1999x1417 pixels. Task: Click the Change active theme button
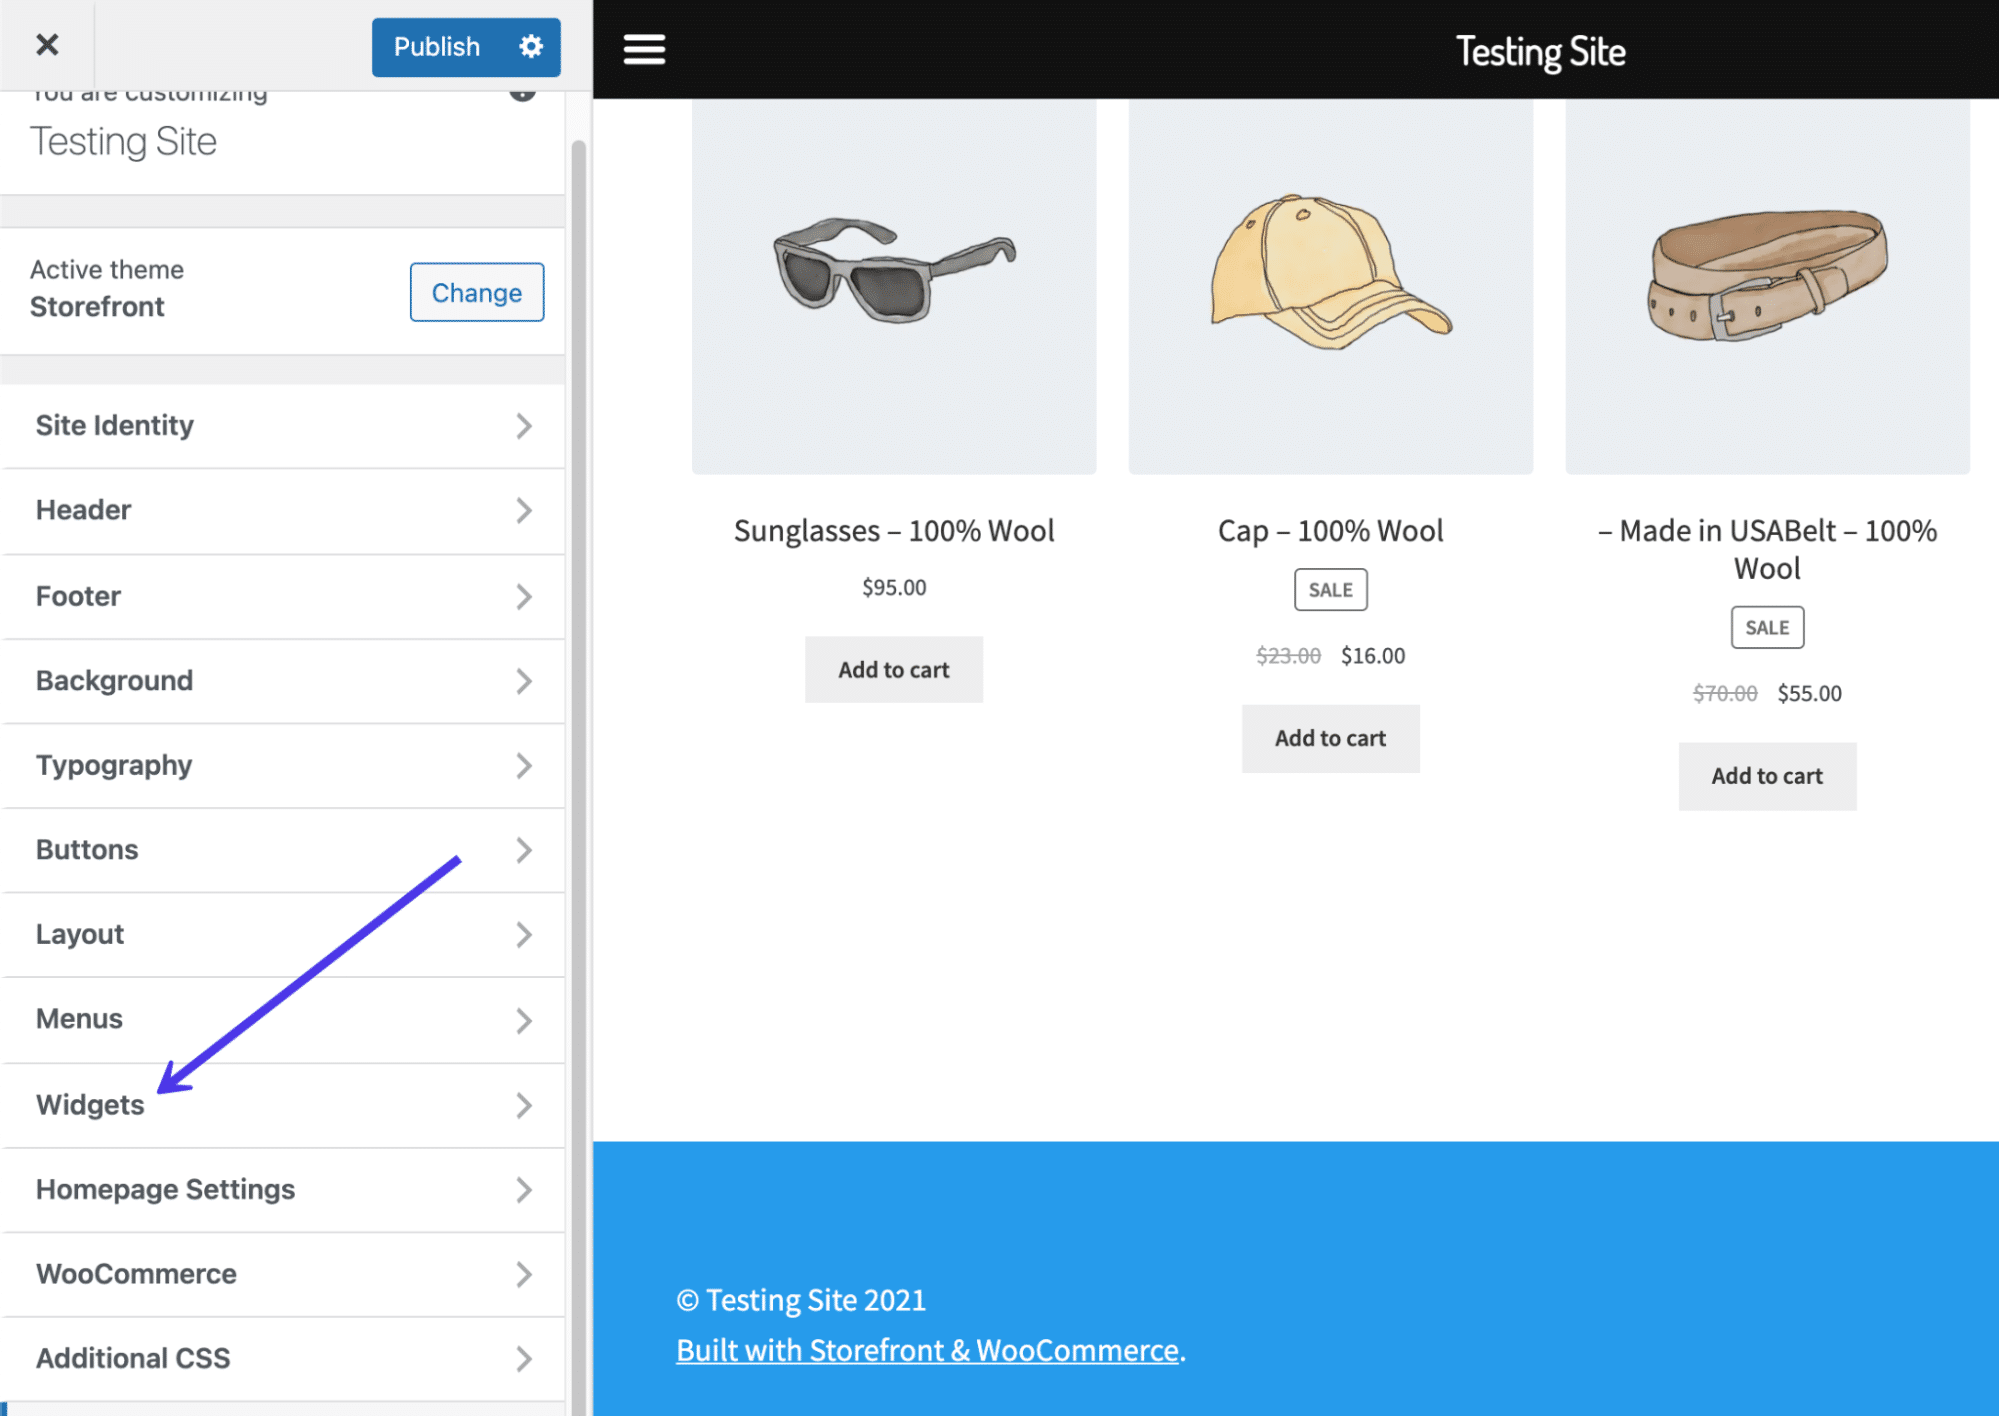(477, 291)
